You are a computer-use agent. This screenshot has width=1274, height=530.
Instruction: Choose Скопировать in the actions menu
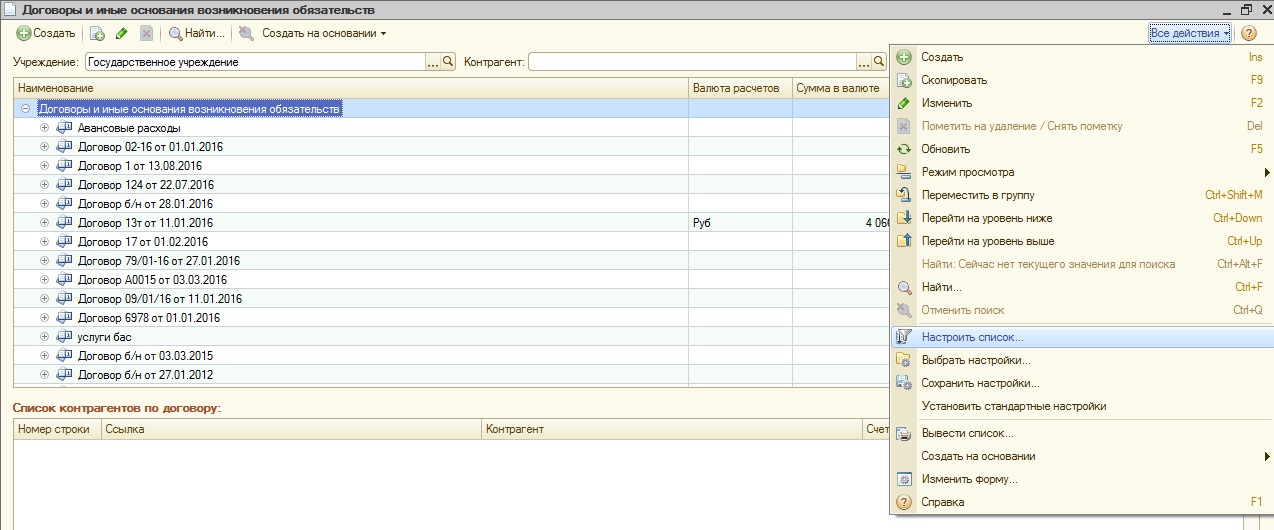[x=1081, y=80]
